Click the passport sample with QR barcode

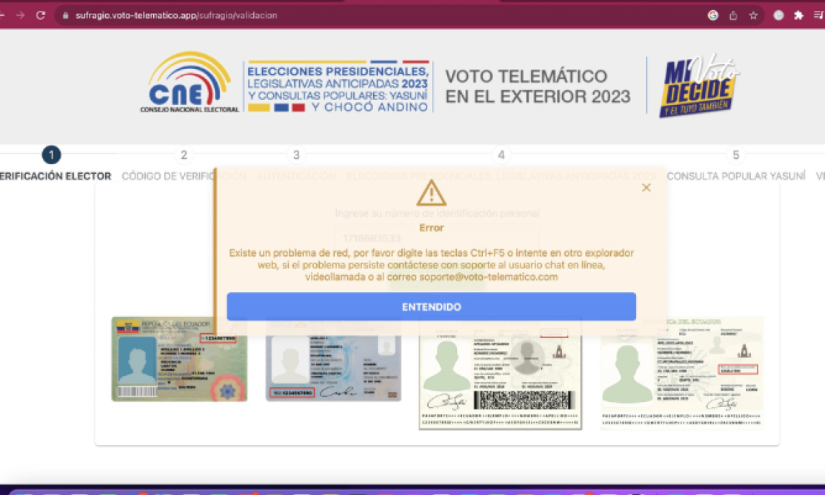pos(500,373)
